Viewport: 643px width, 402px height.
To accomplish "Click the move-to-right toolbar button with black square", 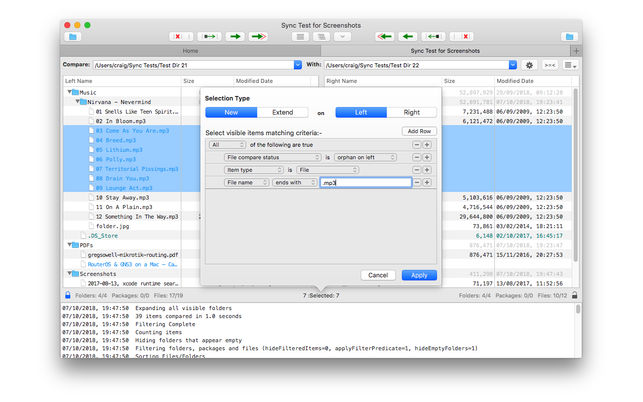I will 210,37.
